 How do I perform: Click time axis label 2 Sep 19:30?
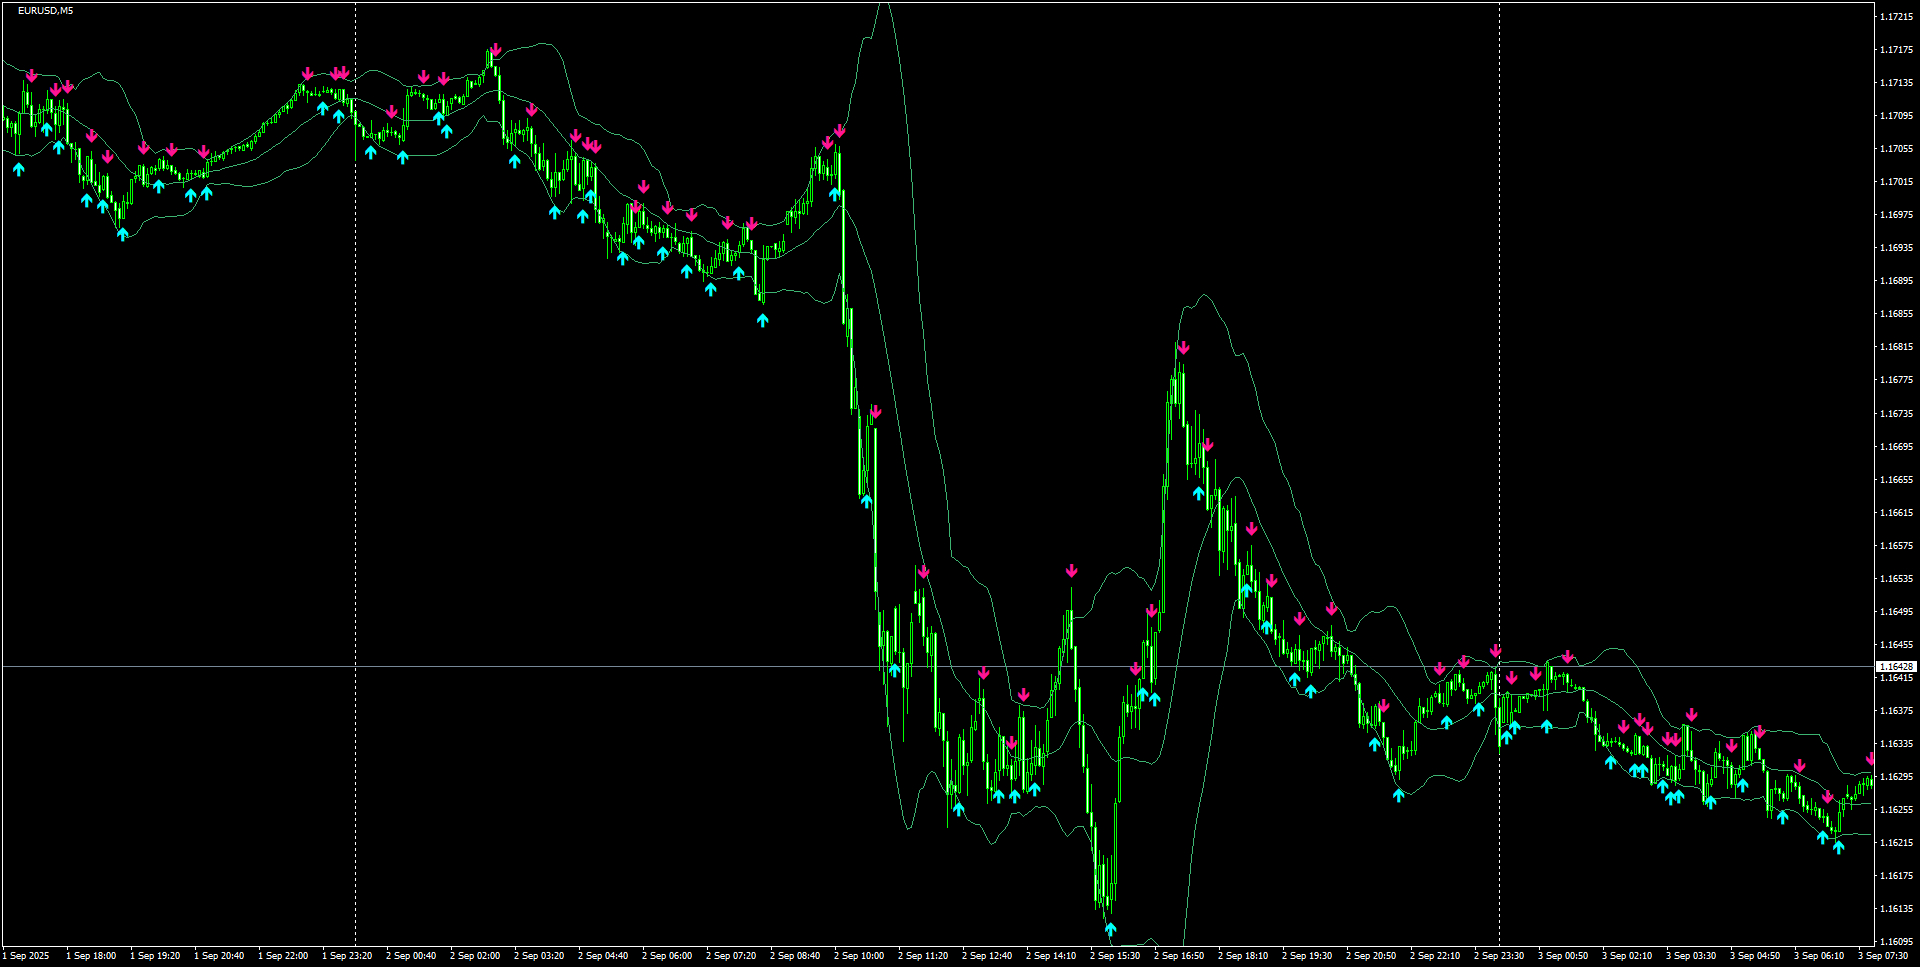tap(1307, 956)
